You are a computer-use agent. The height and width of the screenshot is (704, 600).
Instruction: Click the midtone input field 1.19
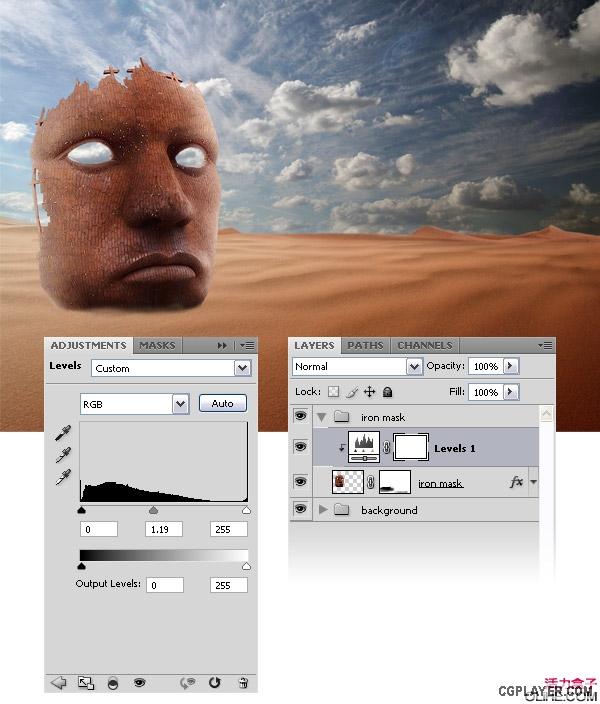[x=164, y=529]
